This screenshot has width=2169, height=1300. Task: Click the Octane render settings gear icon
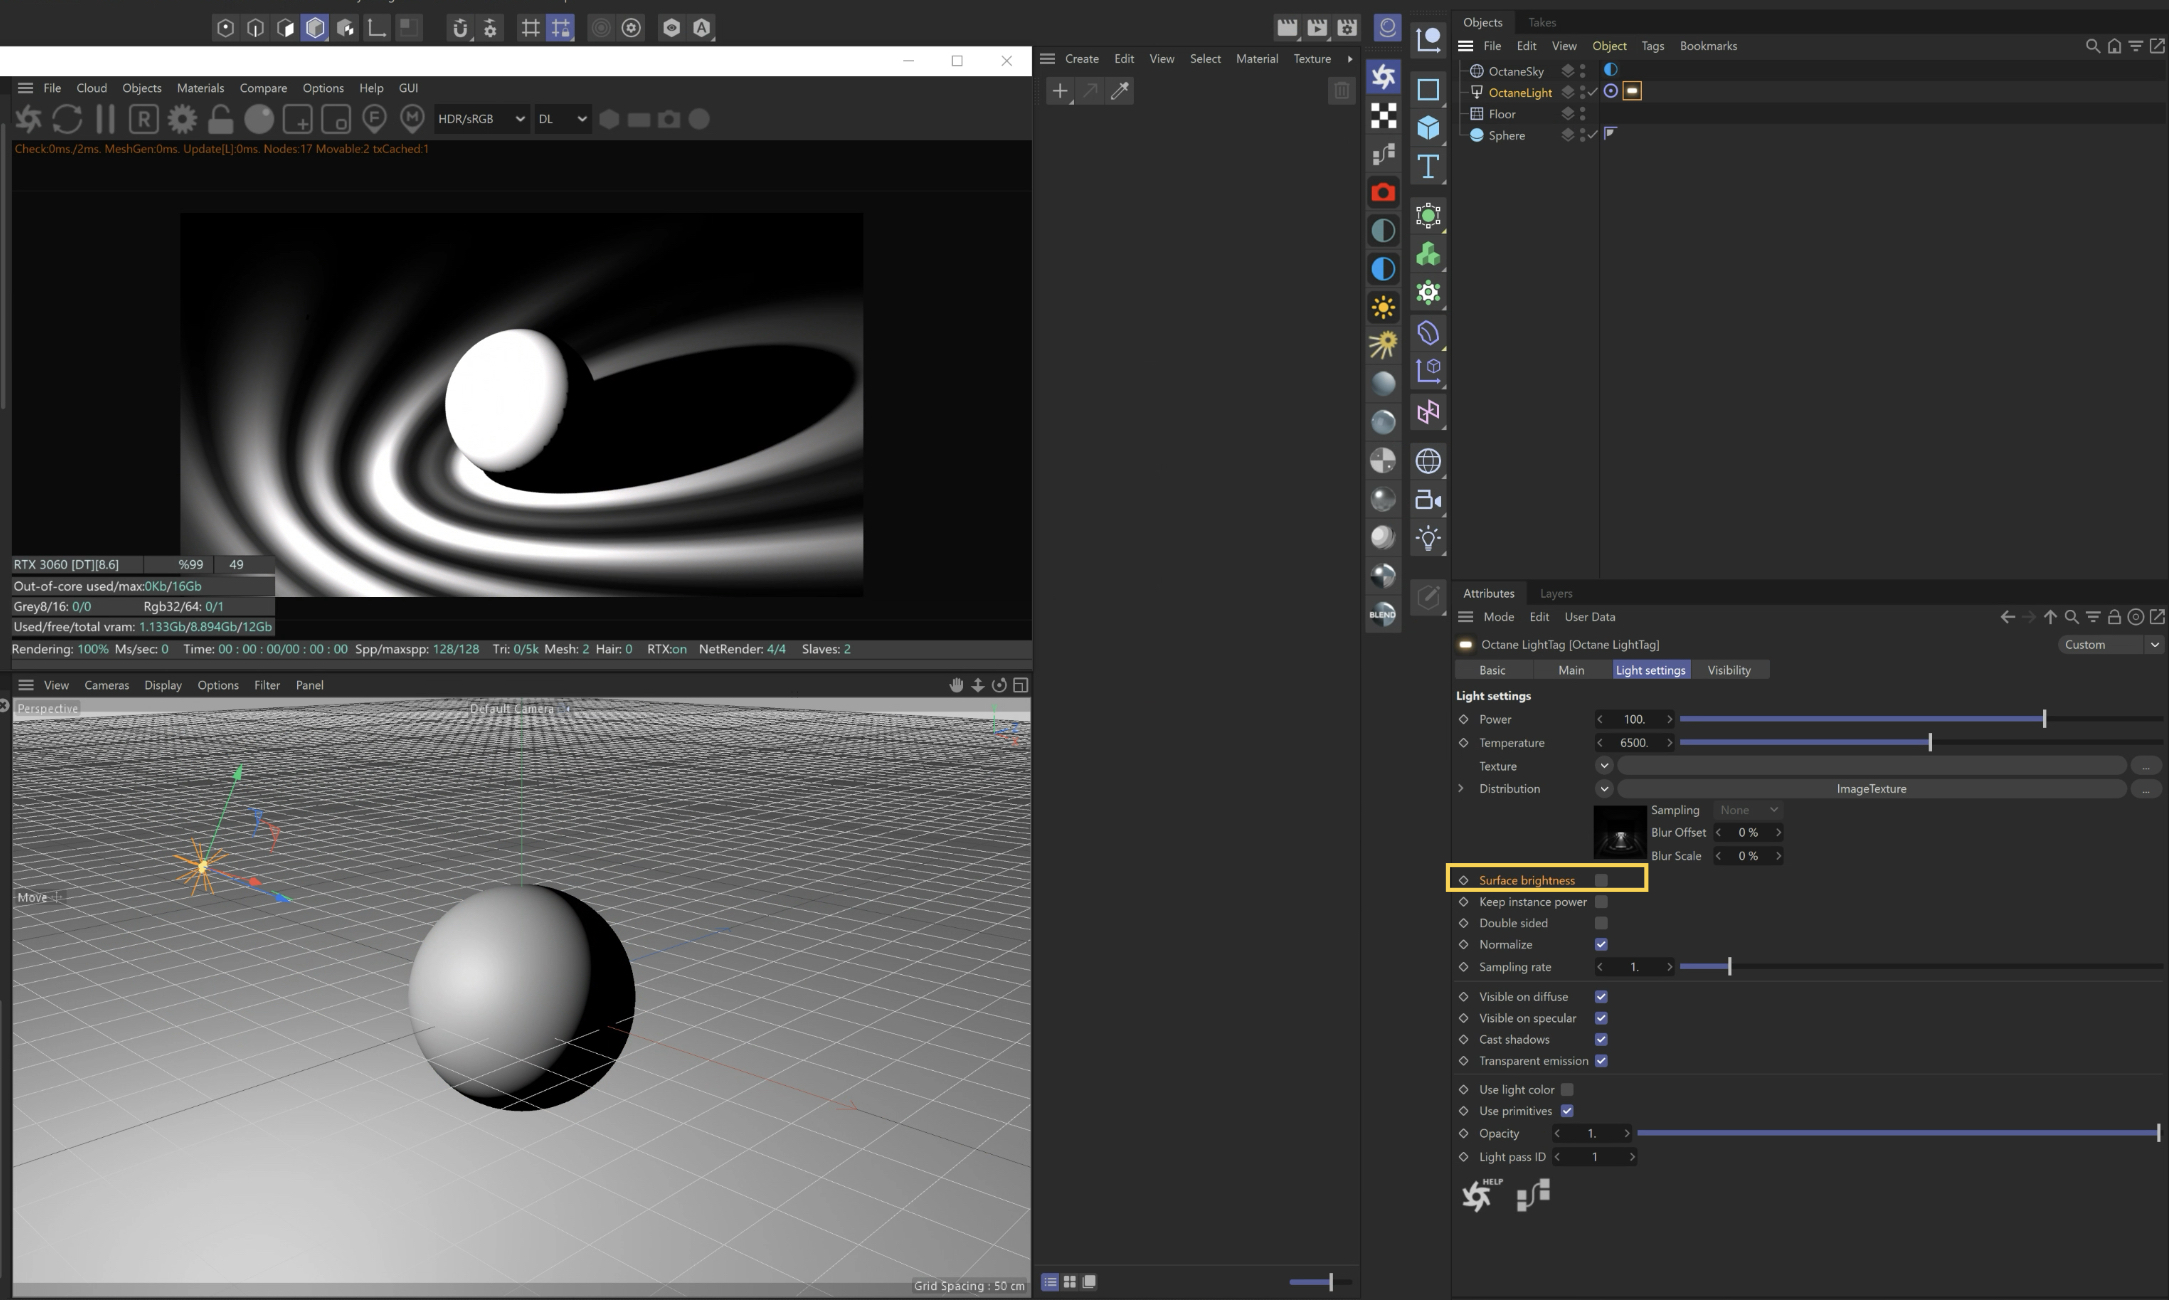[x=182, y=119]
